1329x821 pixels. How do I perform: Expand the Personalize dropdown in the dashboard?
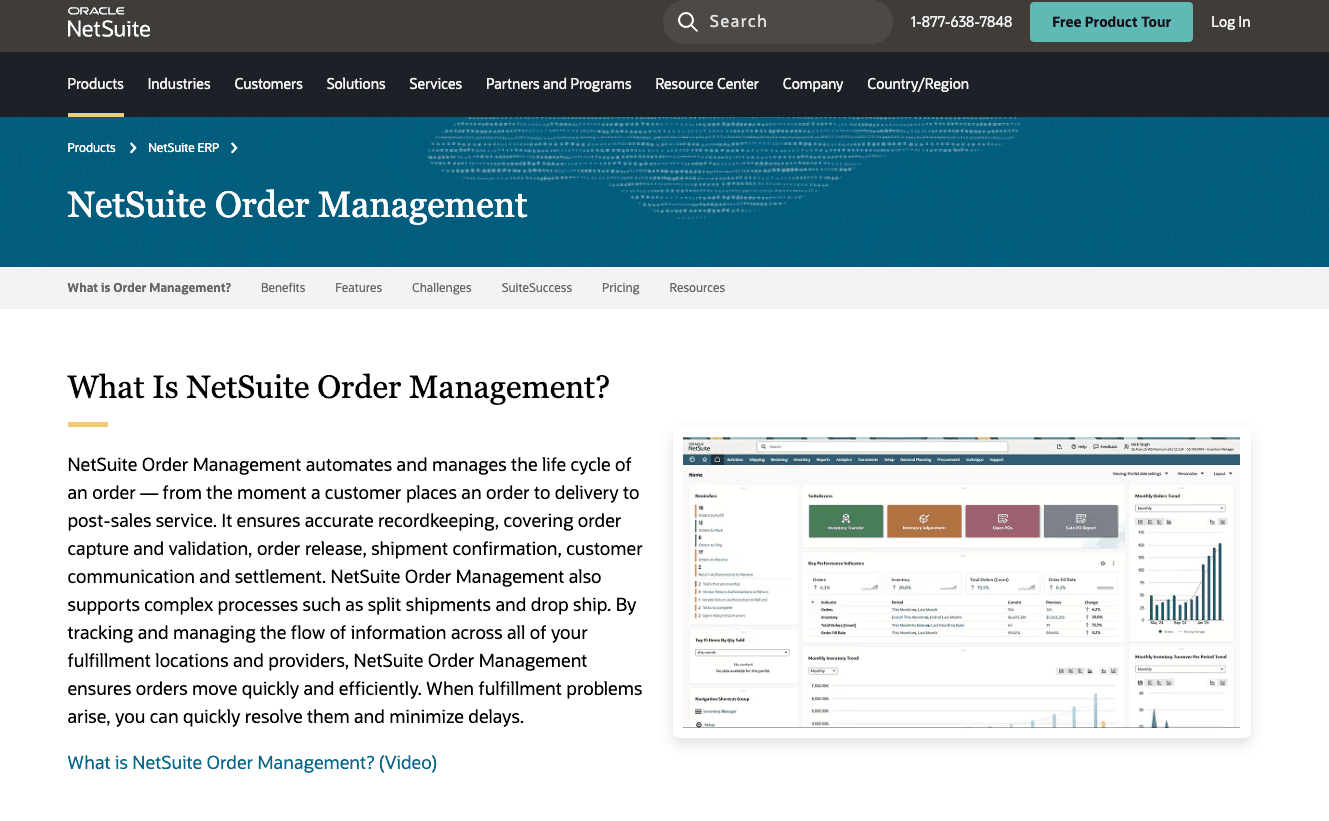1190,474
